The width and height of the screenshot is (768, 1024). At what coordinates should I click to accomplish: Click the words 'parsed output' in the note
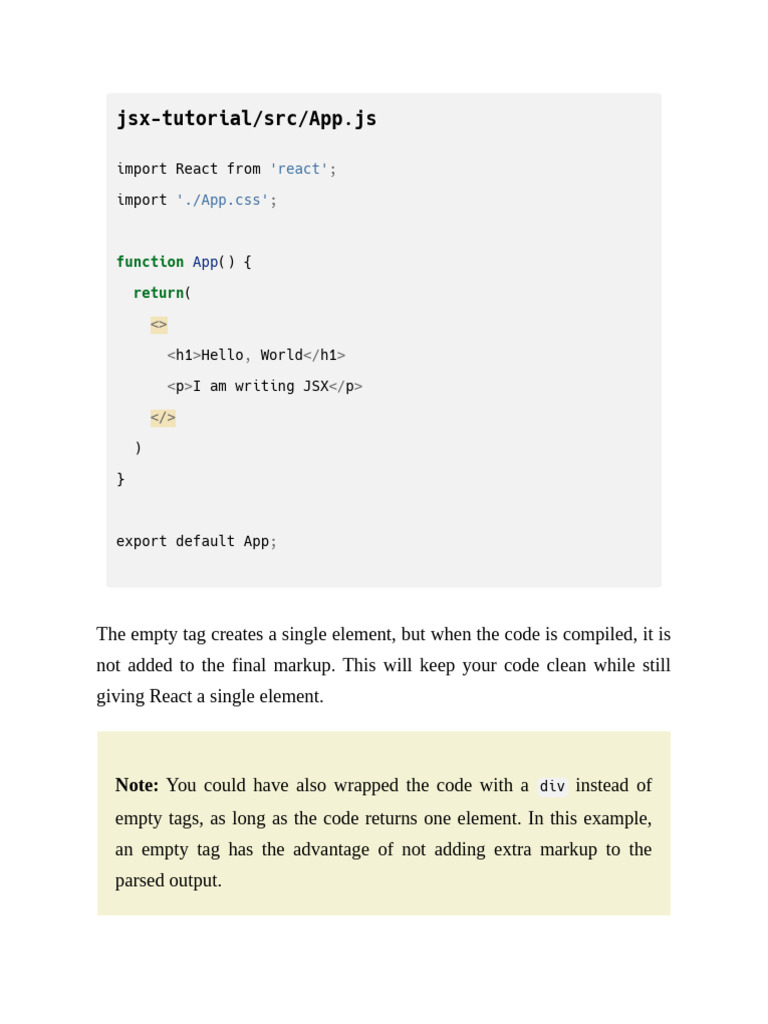click(168, 880)
